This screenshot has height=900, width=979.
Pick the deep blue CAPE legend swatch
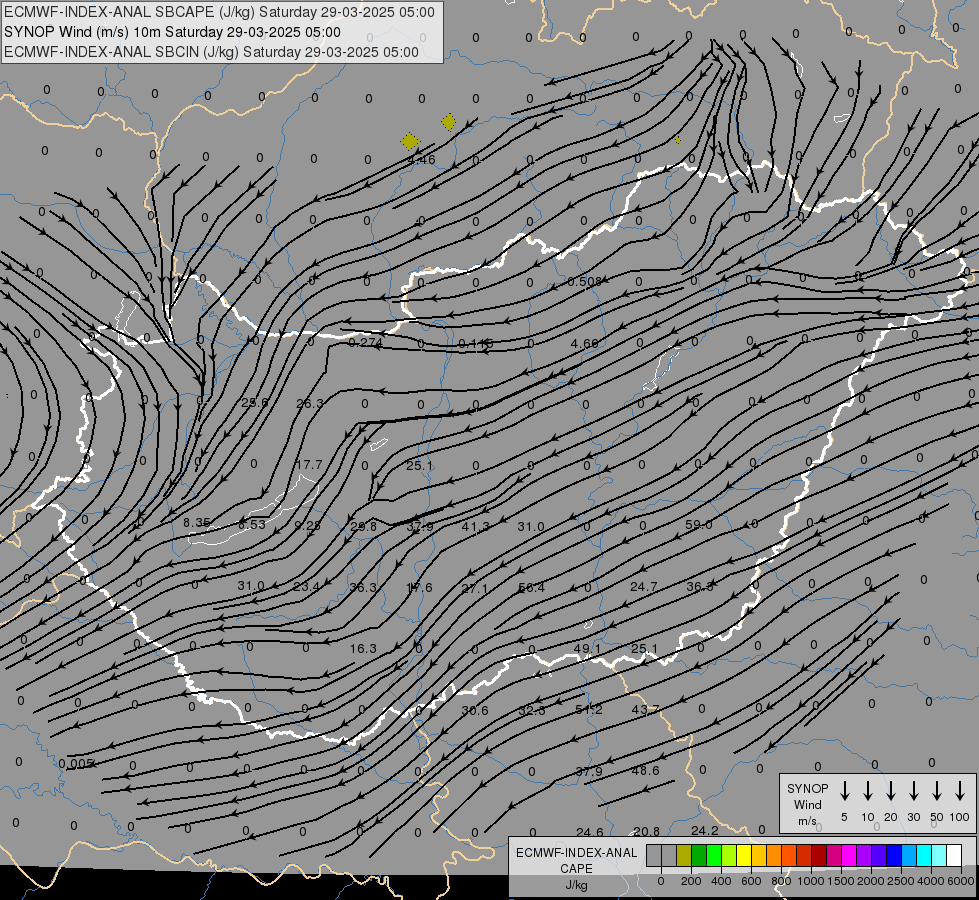[x=893, y=855]
